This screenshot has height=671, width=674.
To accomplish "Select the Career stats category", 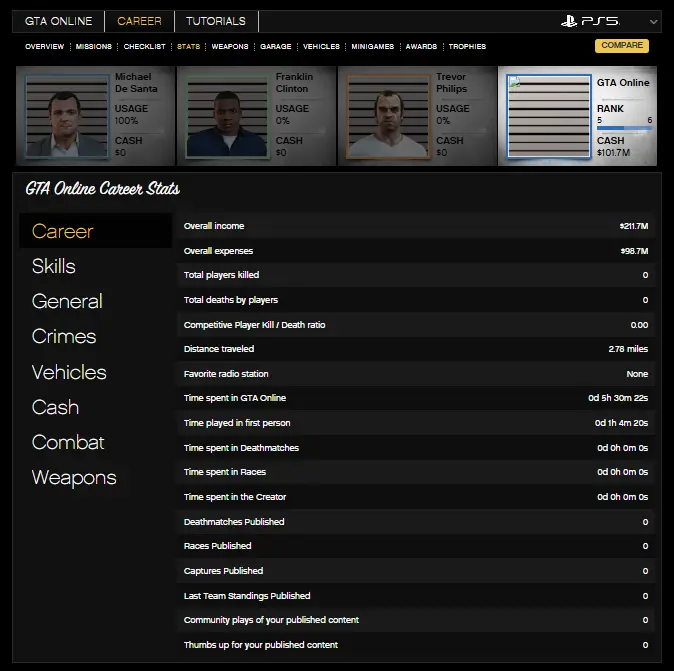I will click(x=95, y=231).
